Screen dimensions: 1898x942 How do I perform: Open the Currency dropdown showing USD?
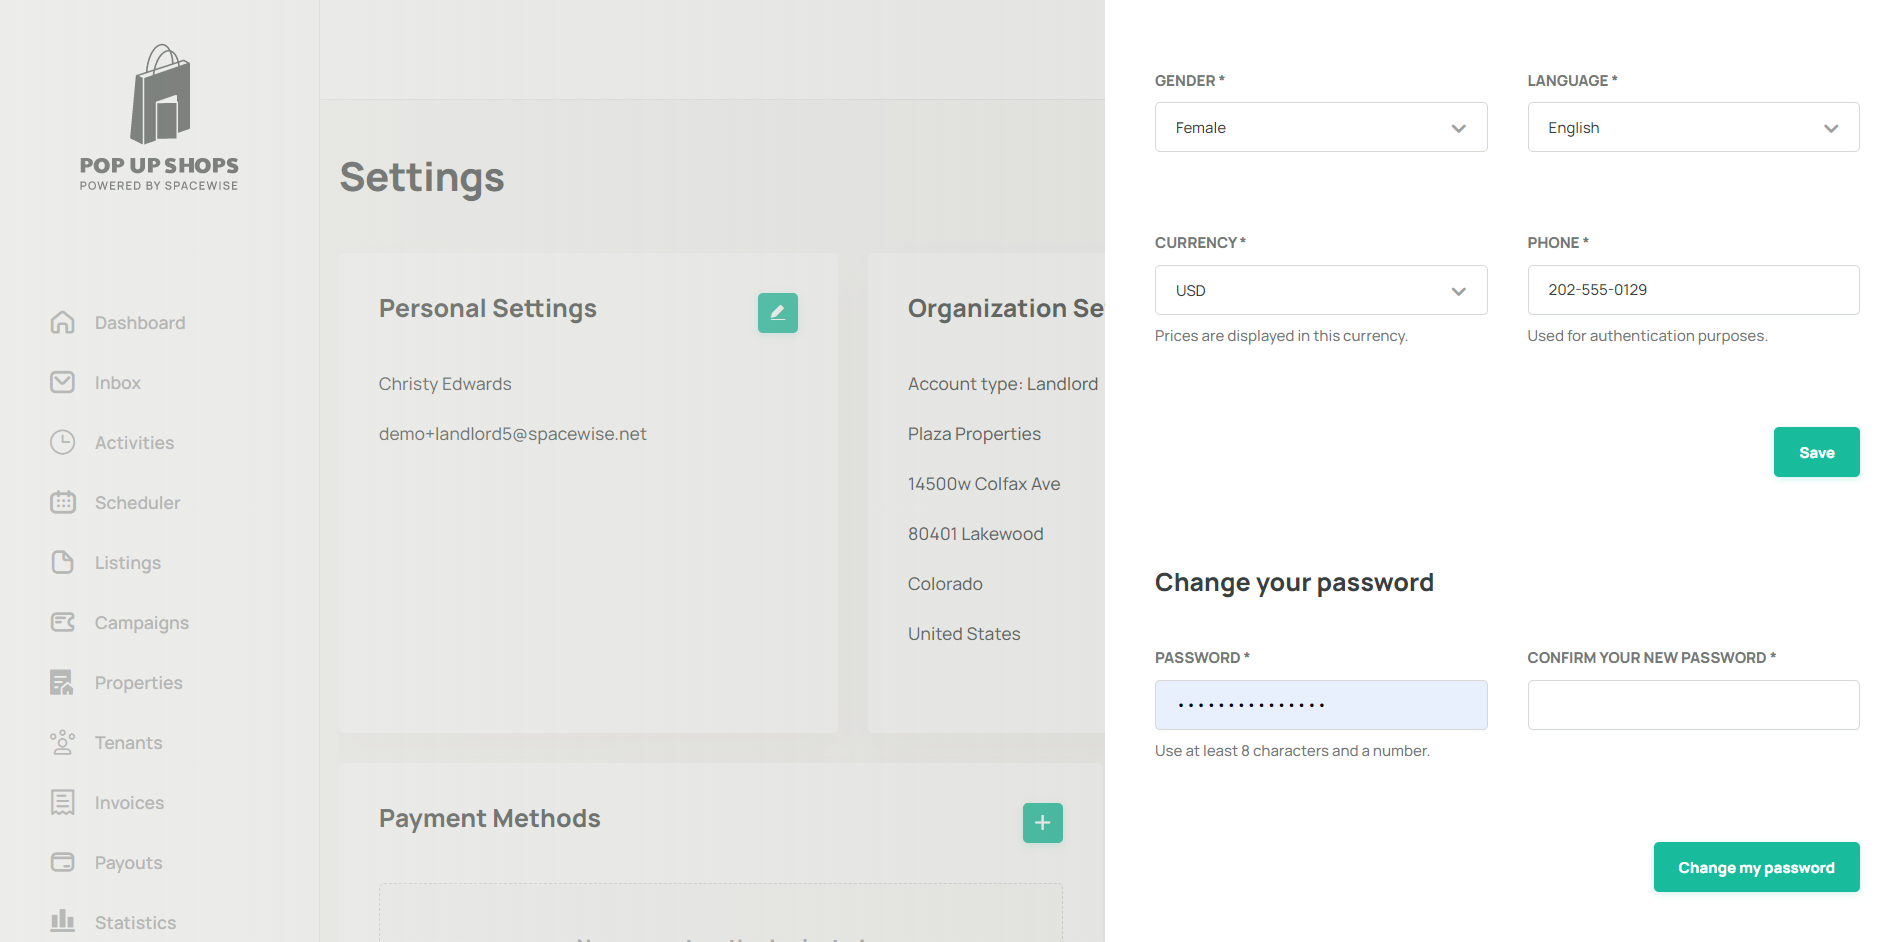coord(1320,290)
